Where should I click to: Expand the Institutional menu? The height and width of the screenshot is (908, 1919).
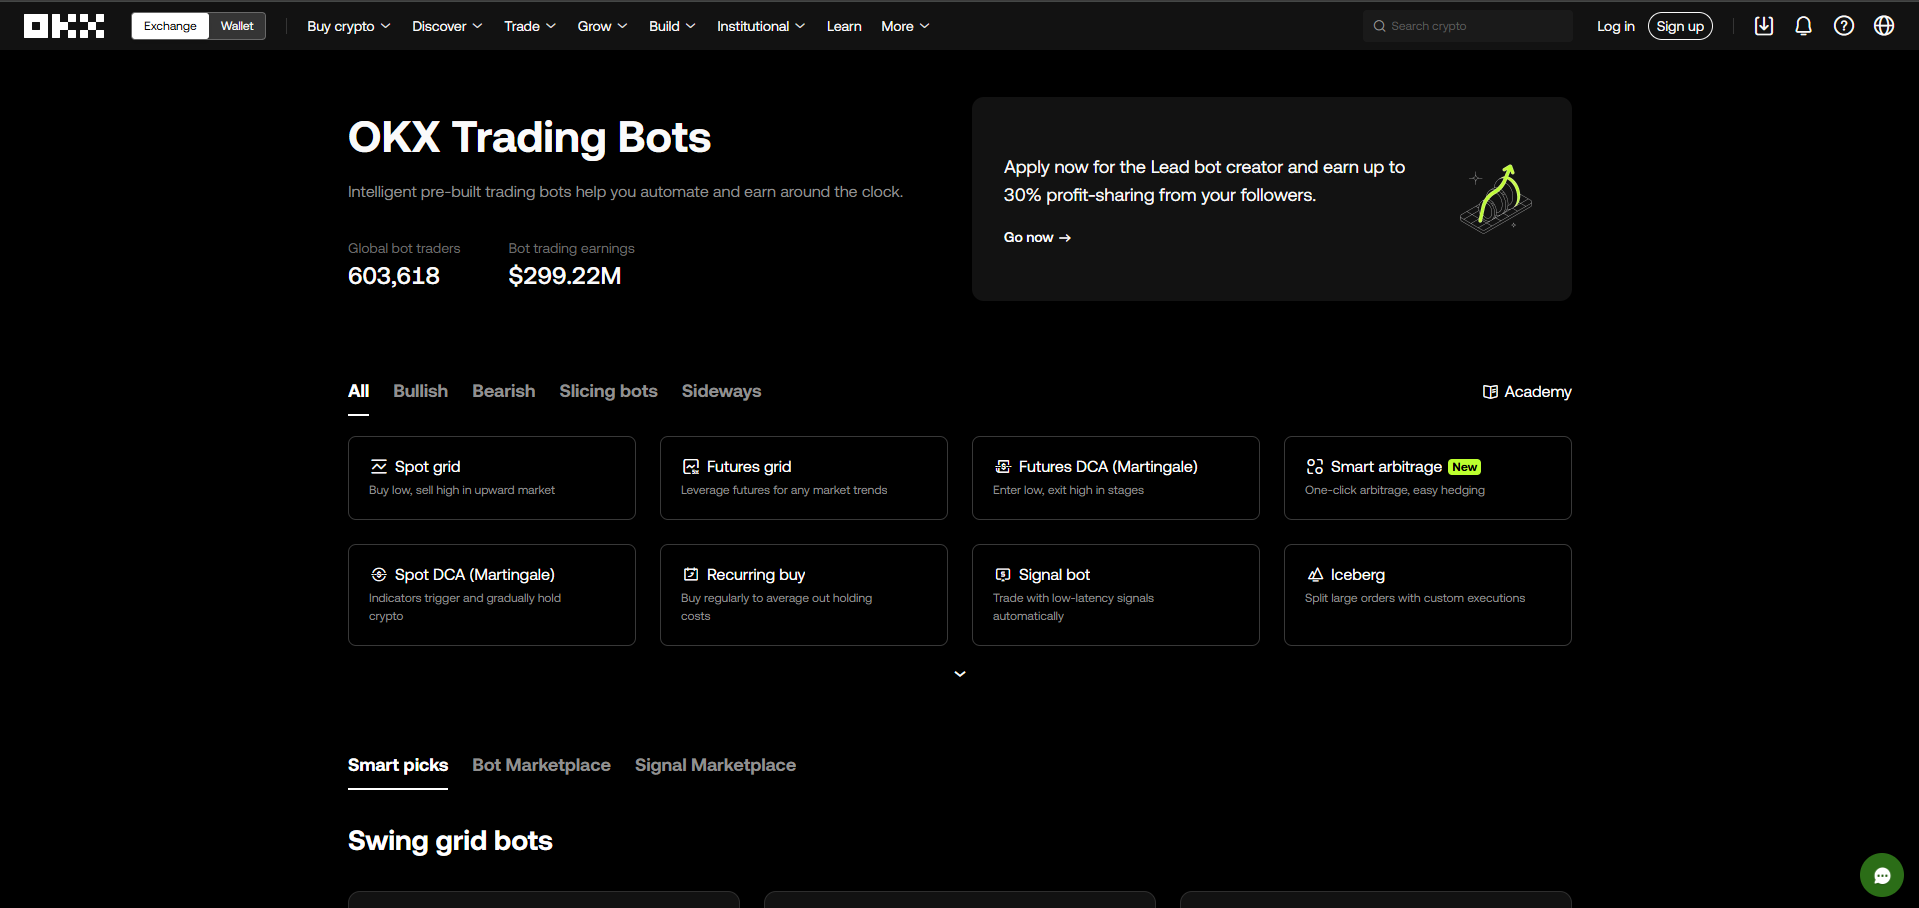click(761, 26)
